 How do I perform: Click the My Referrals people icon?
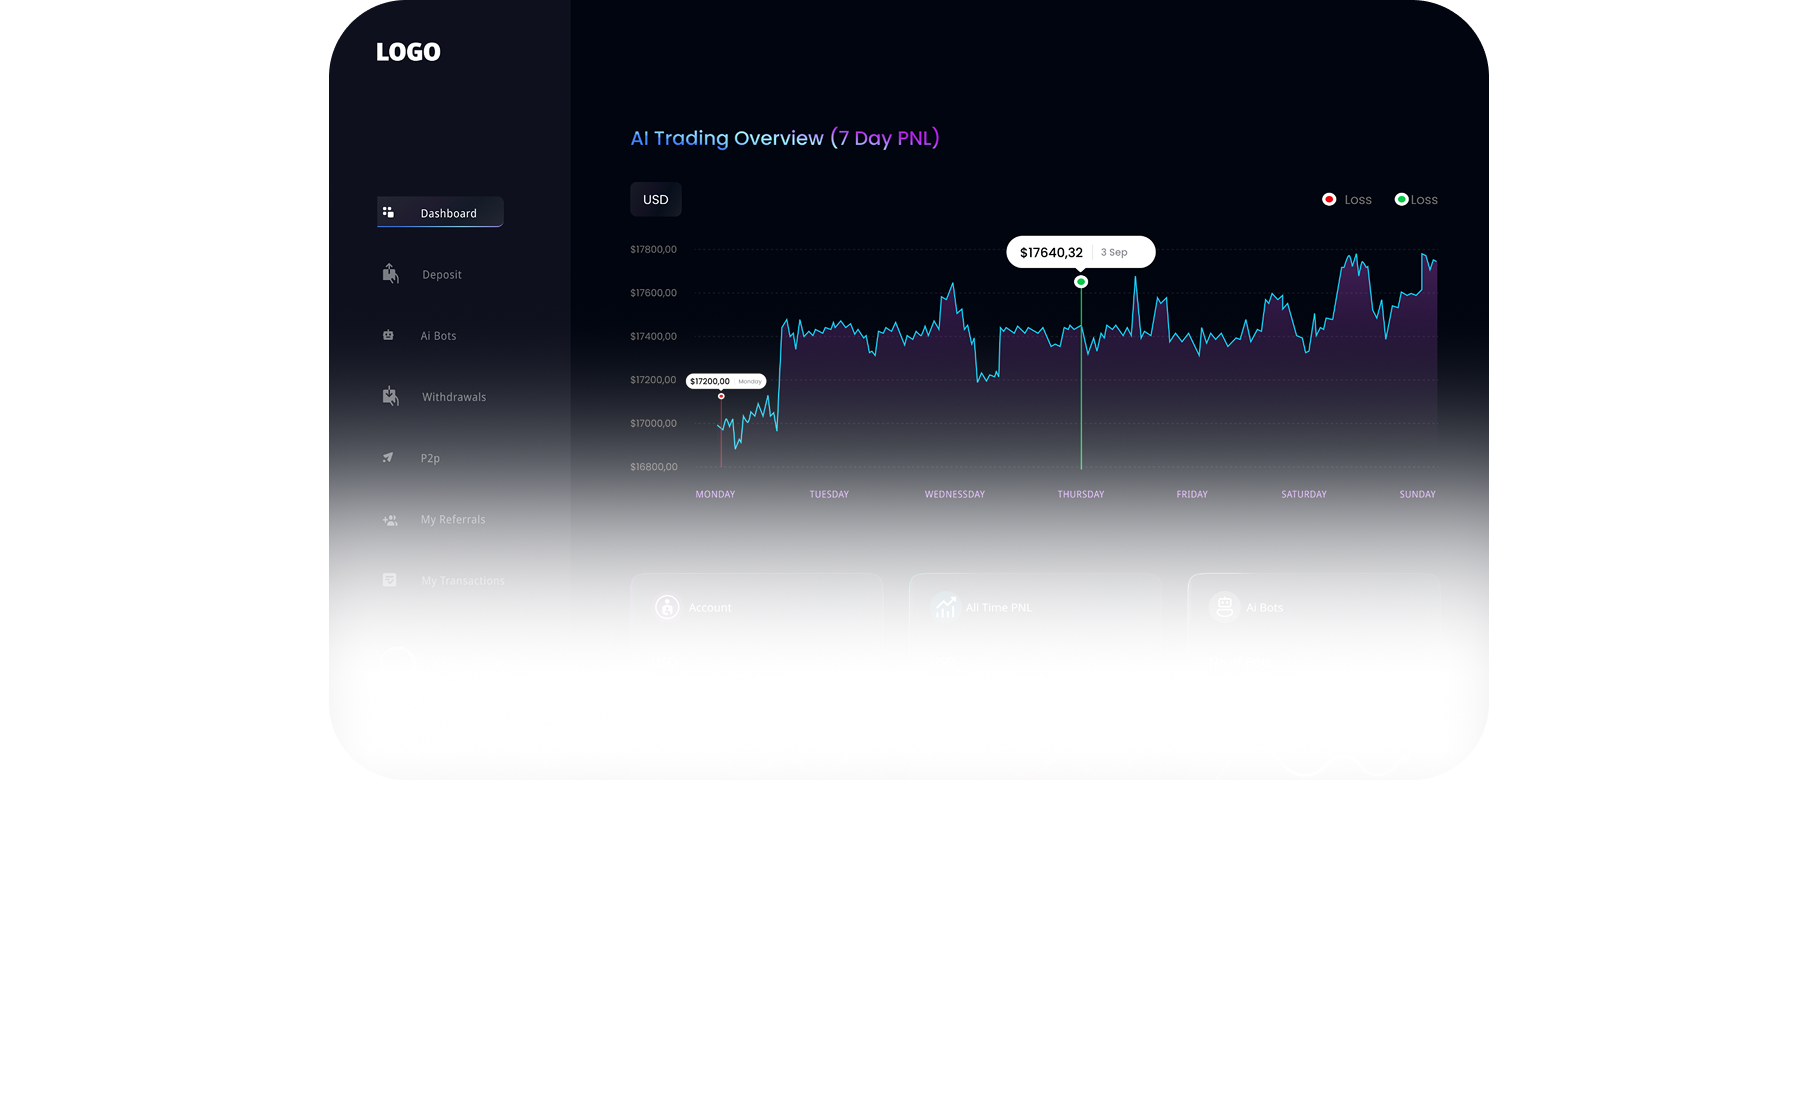click(390, 520)
